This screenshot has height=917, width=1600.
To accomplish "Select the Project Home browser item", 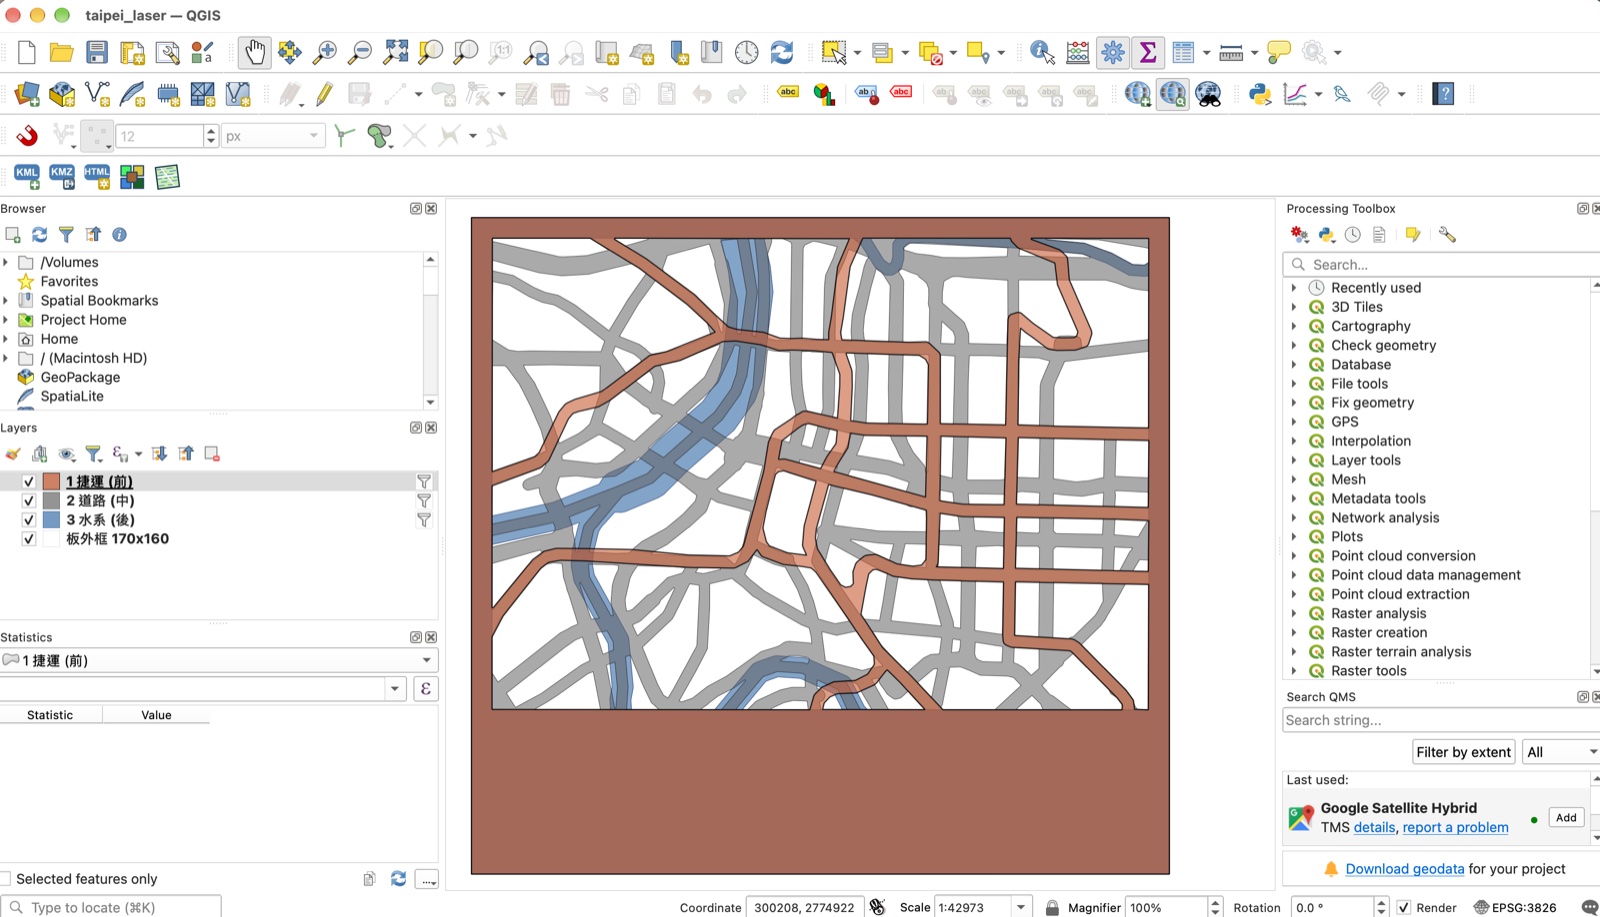I will click(x=84, y=320).
